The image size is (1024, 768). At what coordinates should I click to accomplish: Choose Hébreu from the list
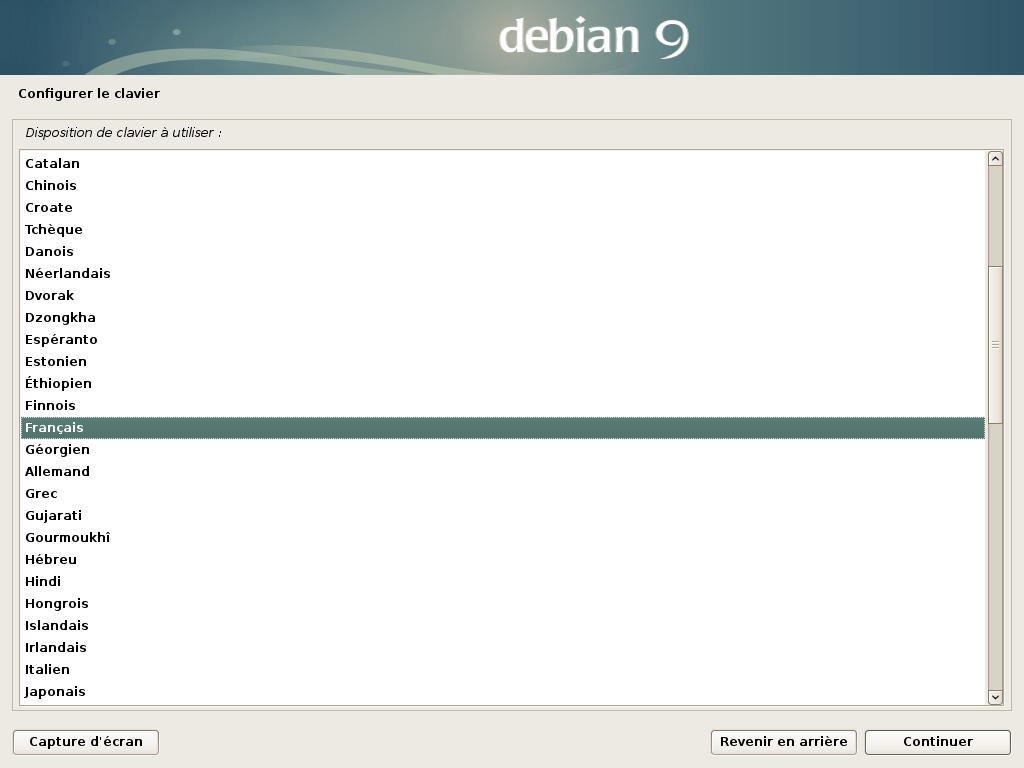pyautogui.click(x=502, y=560)
